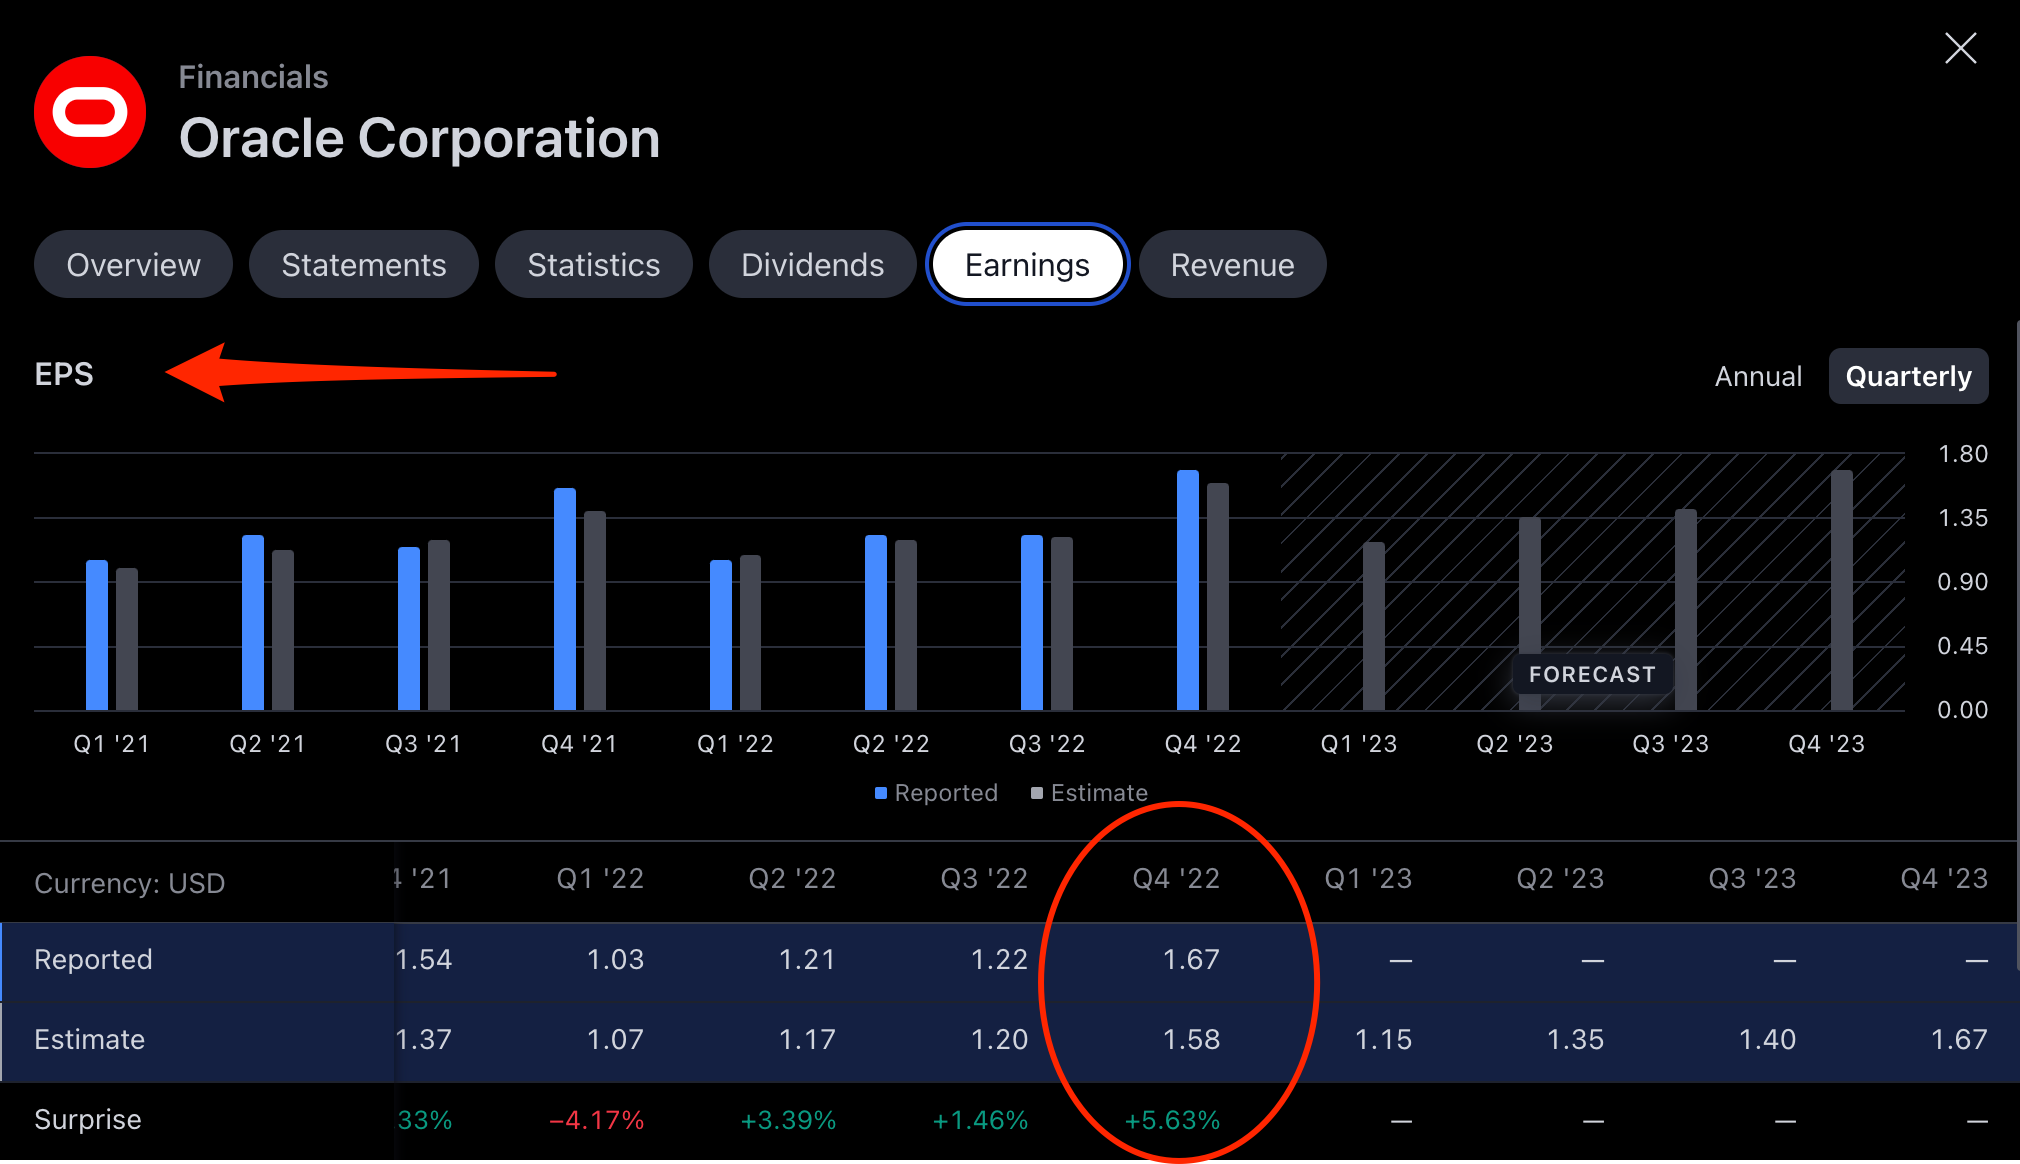Select the Earnings tab

pyautogui.click(x=1027, y=265)
